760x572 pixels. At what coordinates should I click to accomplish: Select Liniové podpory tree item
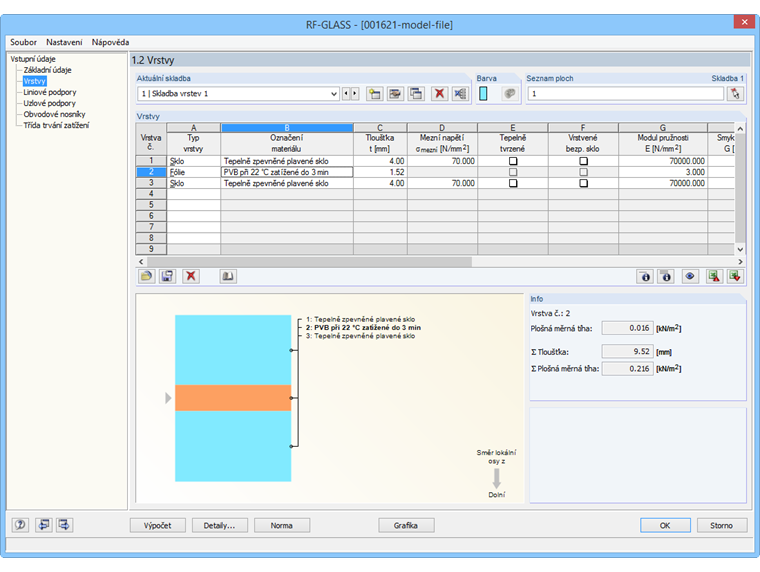point(50,92)
